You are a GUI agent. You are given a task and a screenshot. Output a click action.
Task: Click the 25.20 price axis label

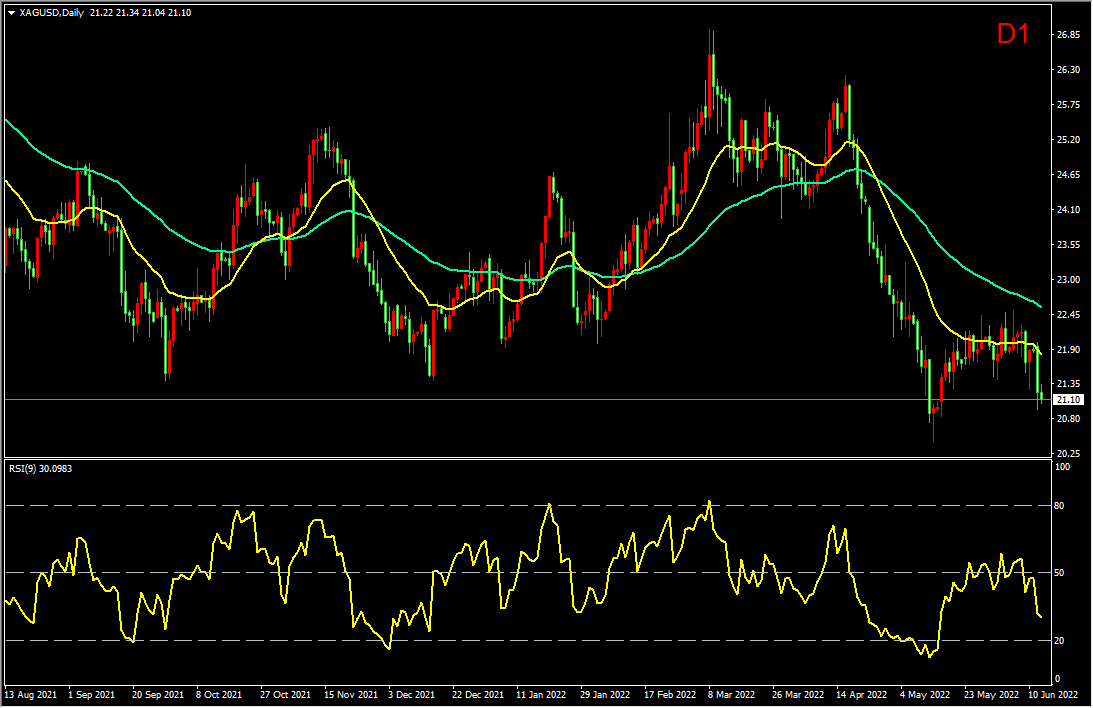tap(1069, 140)
